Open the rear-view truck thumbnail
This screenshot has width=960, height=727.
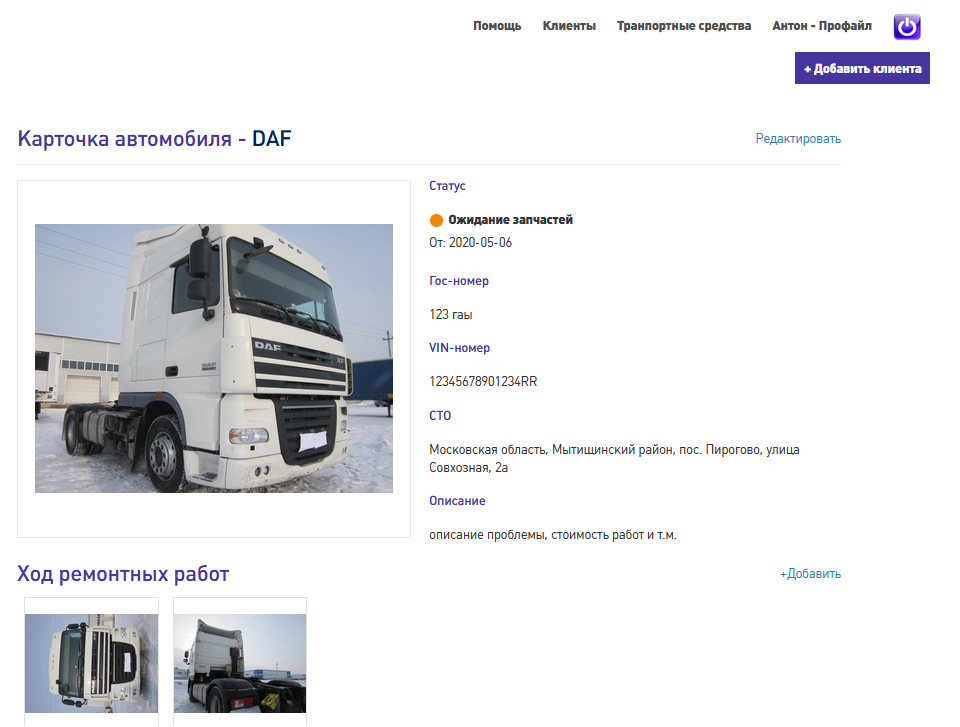(240, 663)
